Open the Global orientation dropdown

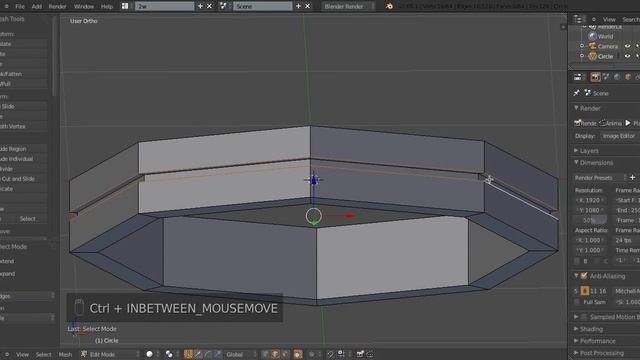[x=241, y=354]
